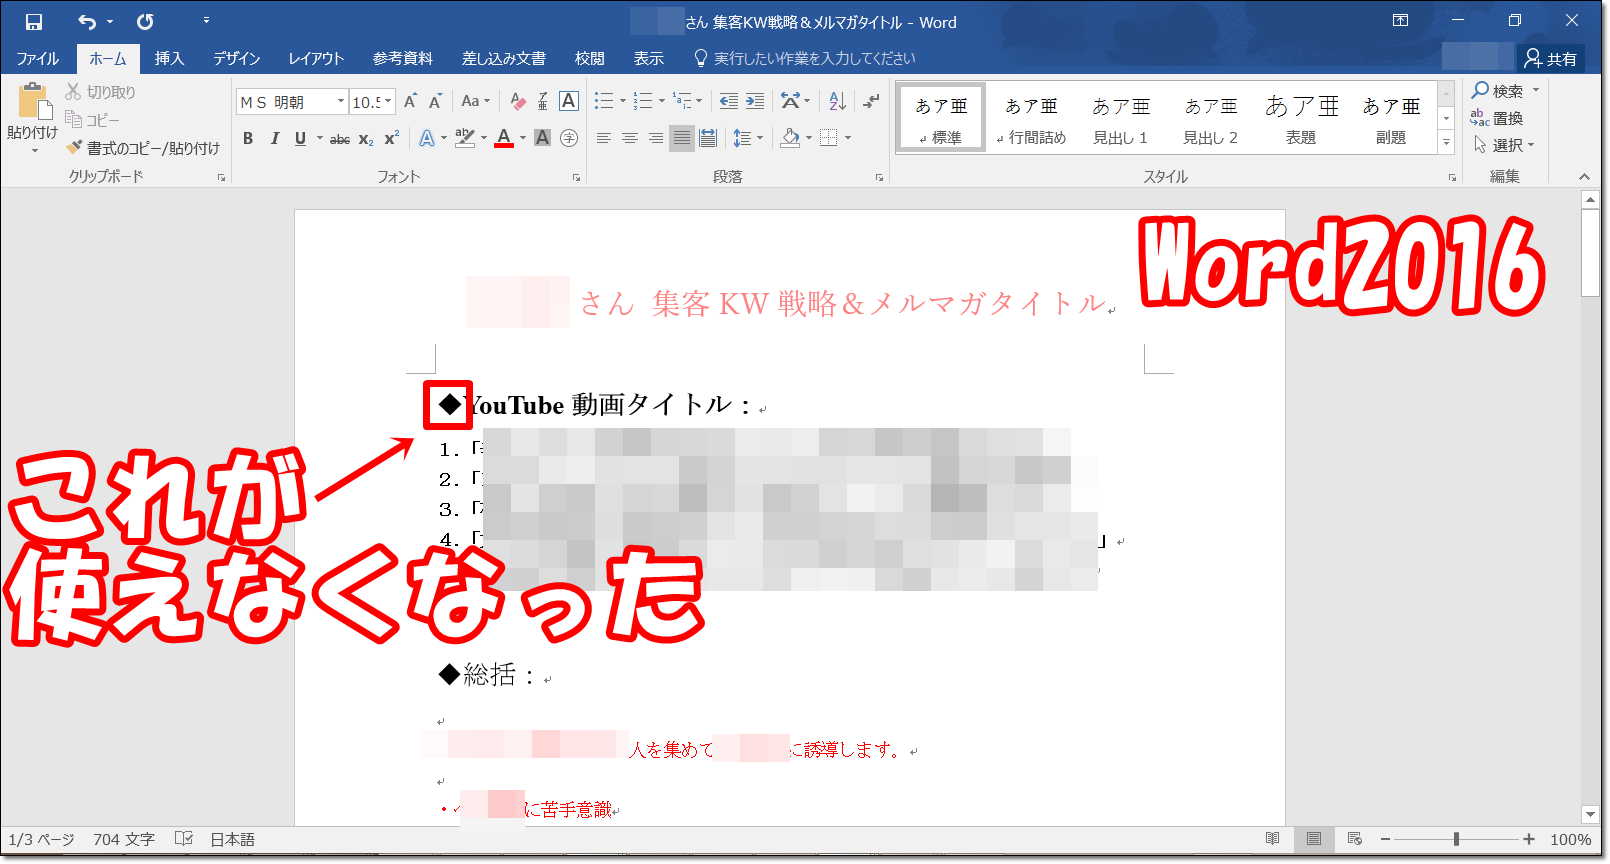This screenshot has width=1610, height=864.
Task: Open the ファイル tab
Action: (38, 59)
